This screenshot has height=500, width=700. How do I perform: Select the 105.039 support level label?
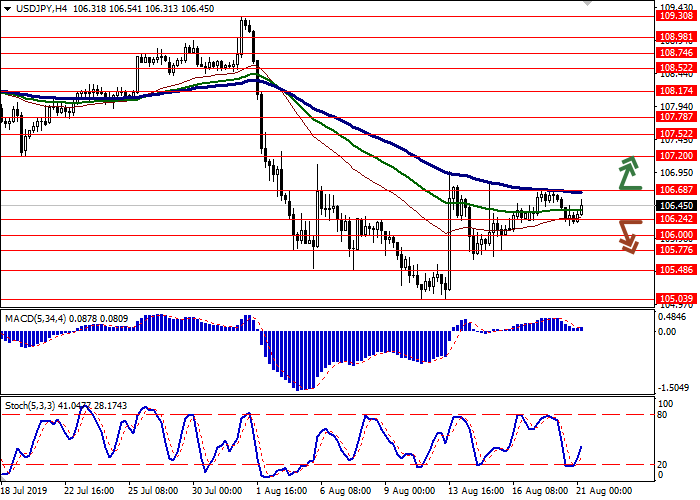(x=676, y=299)
